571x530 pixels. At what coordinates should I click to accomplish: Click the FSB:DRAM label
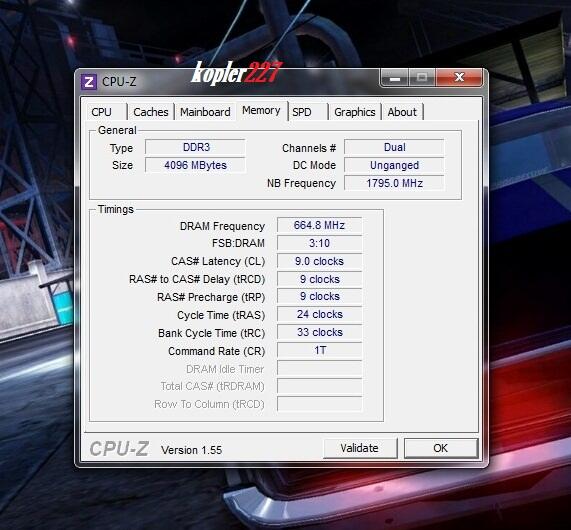point(238,243)
